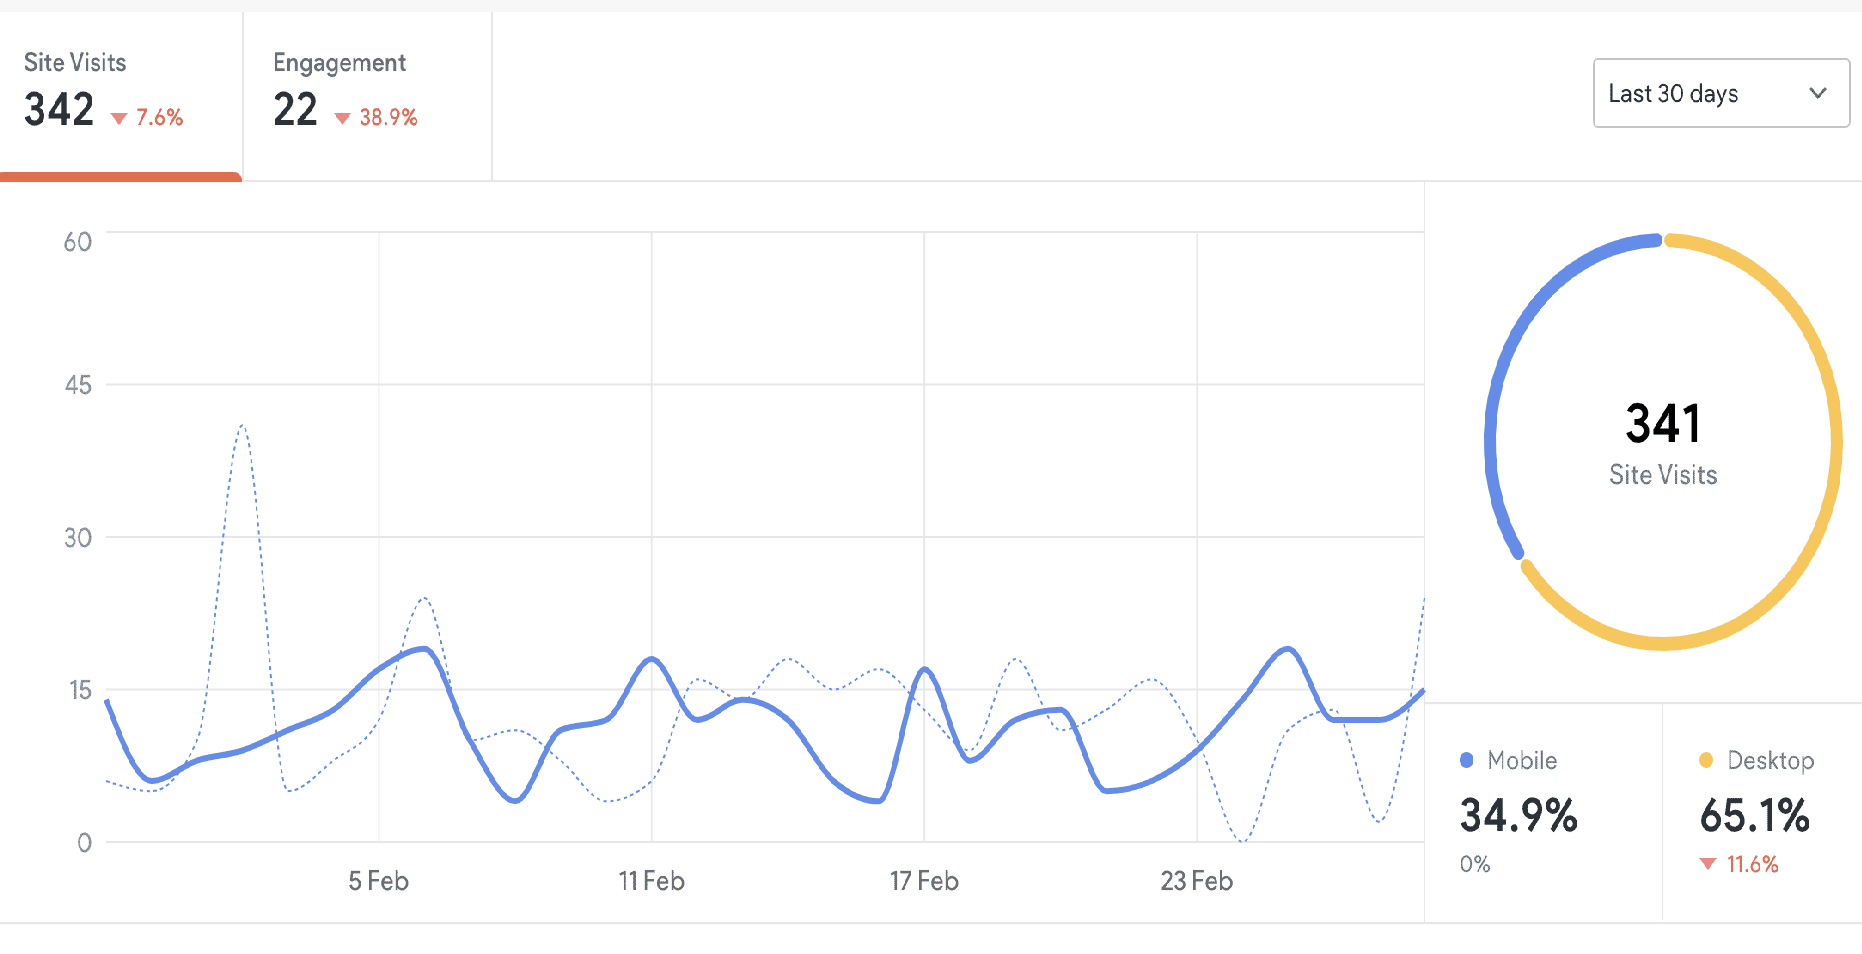Click the Desktop red decrease arrow

click(x=1708, y=864)
